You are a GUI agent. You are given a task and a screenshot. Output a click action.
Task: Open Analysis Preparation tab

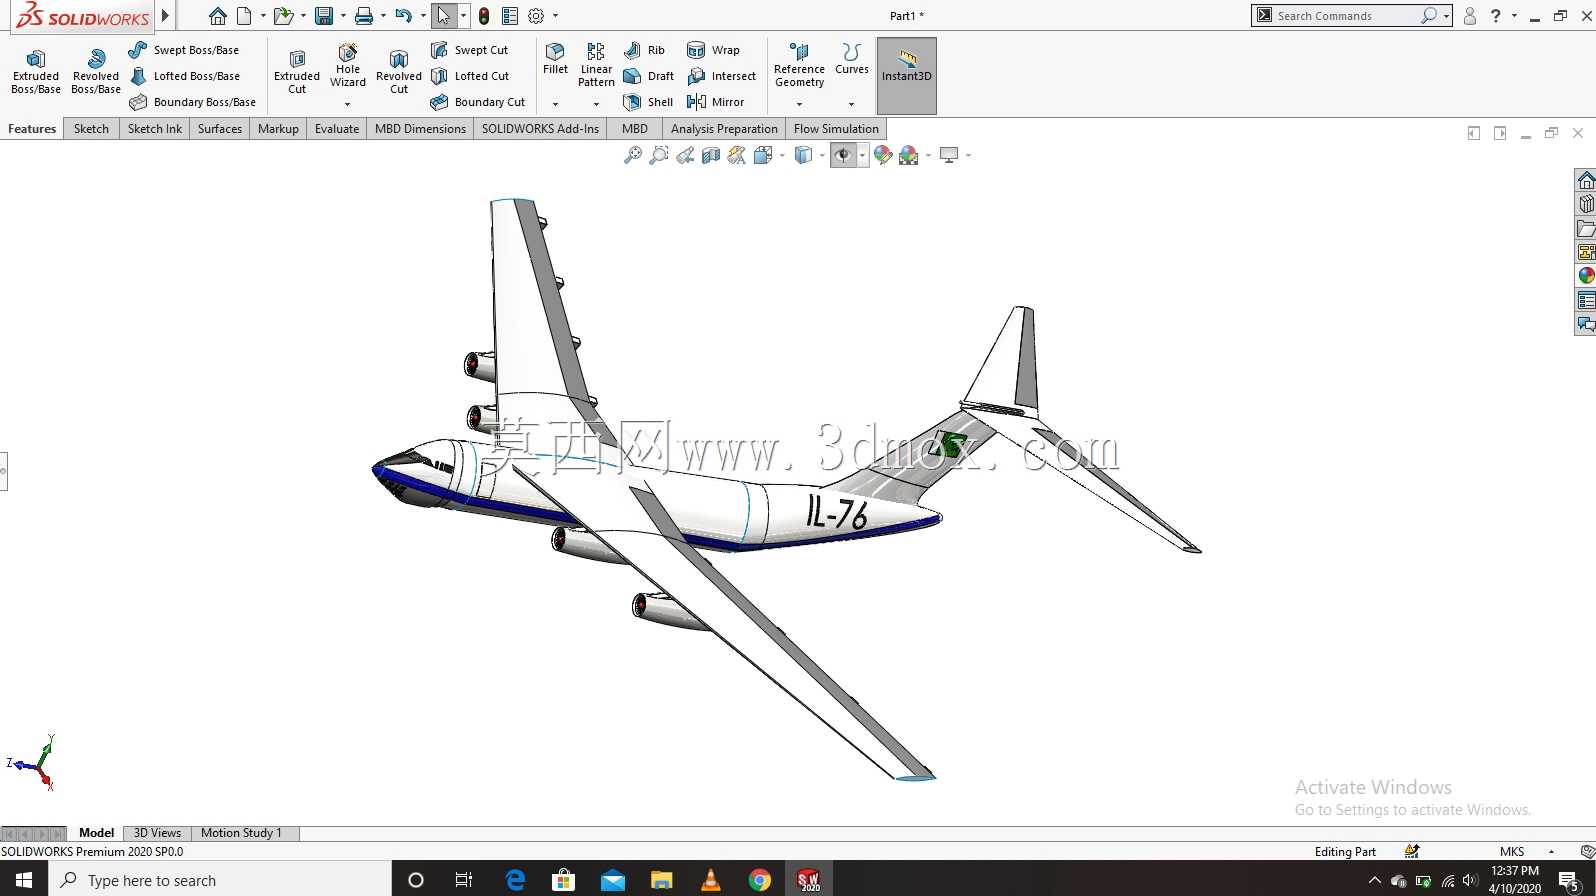click(x=724, y=129)
